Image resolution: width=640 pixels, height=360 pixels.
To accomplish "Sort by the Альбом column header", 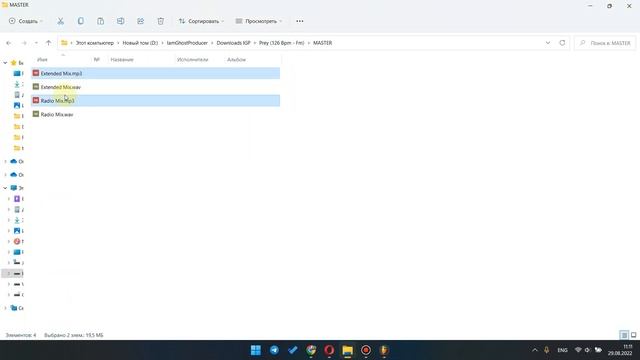I will (236, 60).
